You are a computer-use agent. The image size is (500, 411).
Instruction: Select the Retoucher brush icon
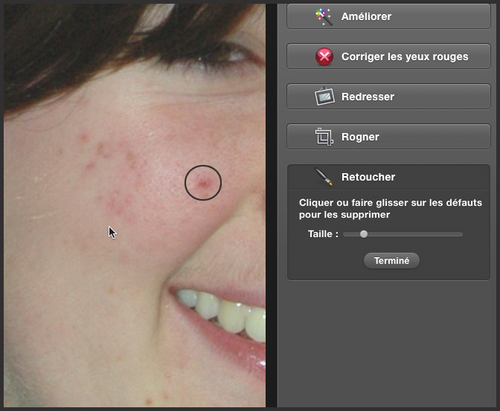324,177
